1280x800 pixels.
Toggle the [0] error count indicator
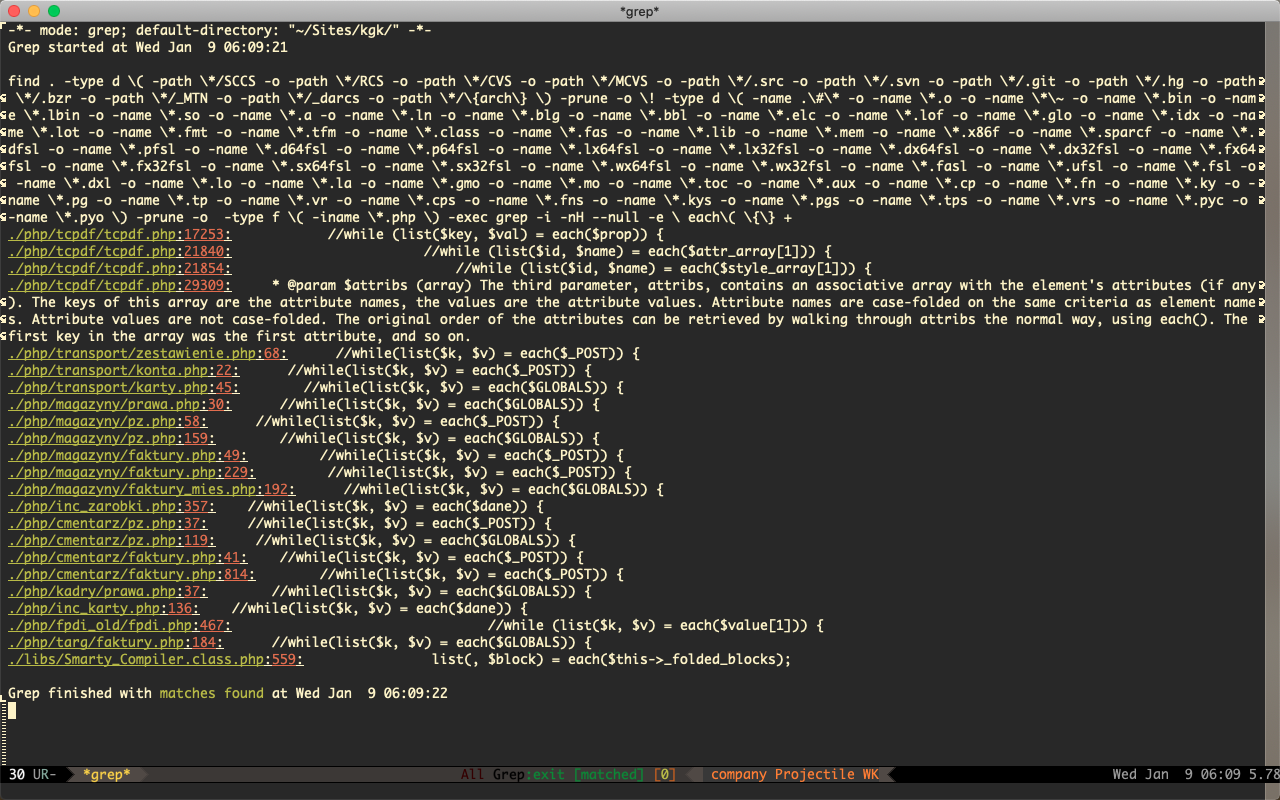[x=665, y=774]
